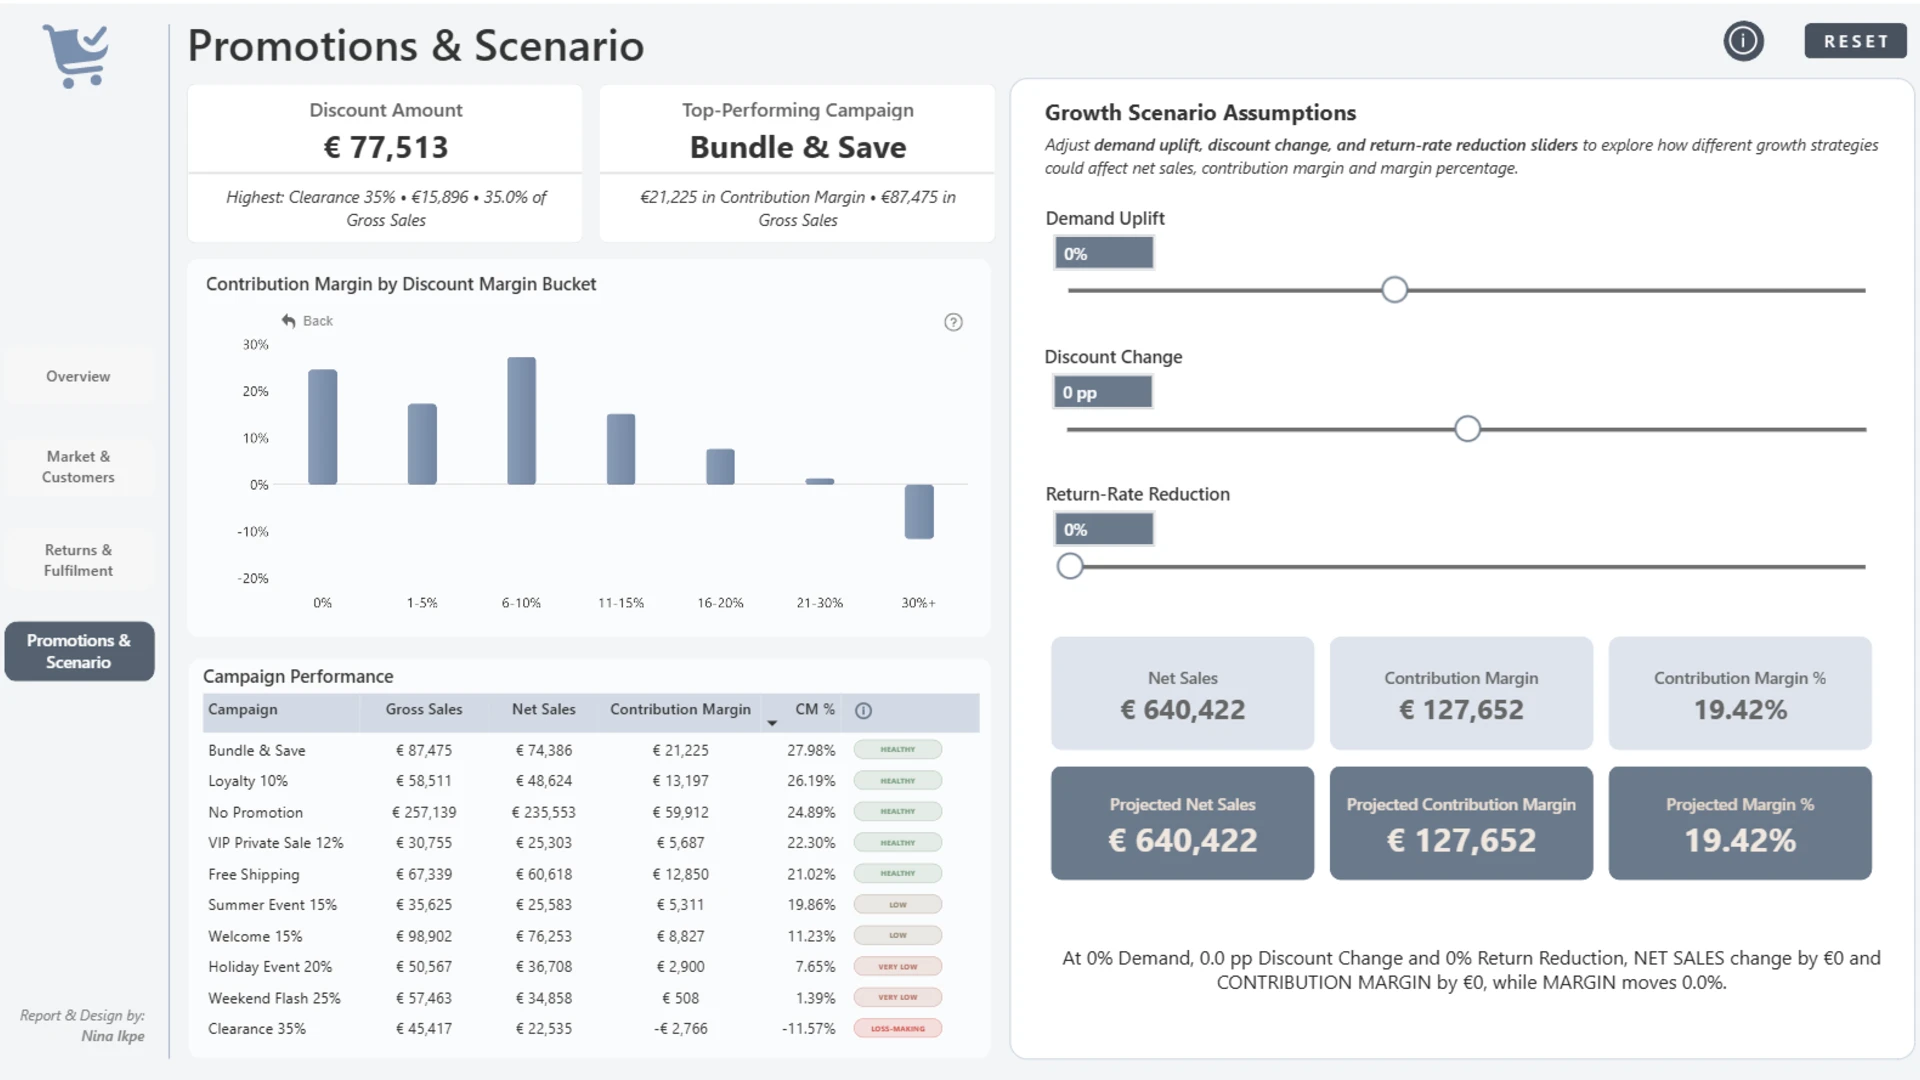Click Holiday Event 20% campaign name
The width and height of the screenshot is (1920, 1080).
[x=270, y=967]
